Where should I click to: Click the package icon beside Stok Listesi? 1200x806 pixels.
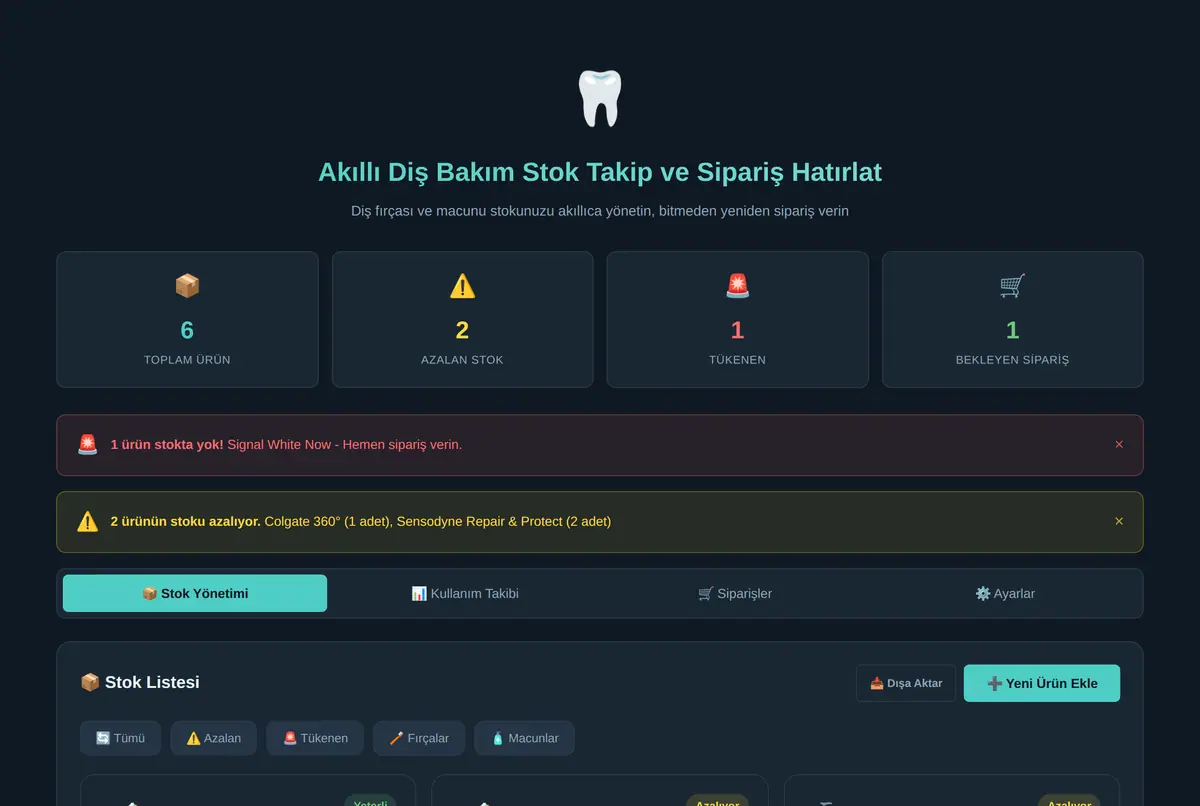click(x=90, y=682)
